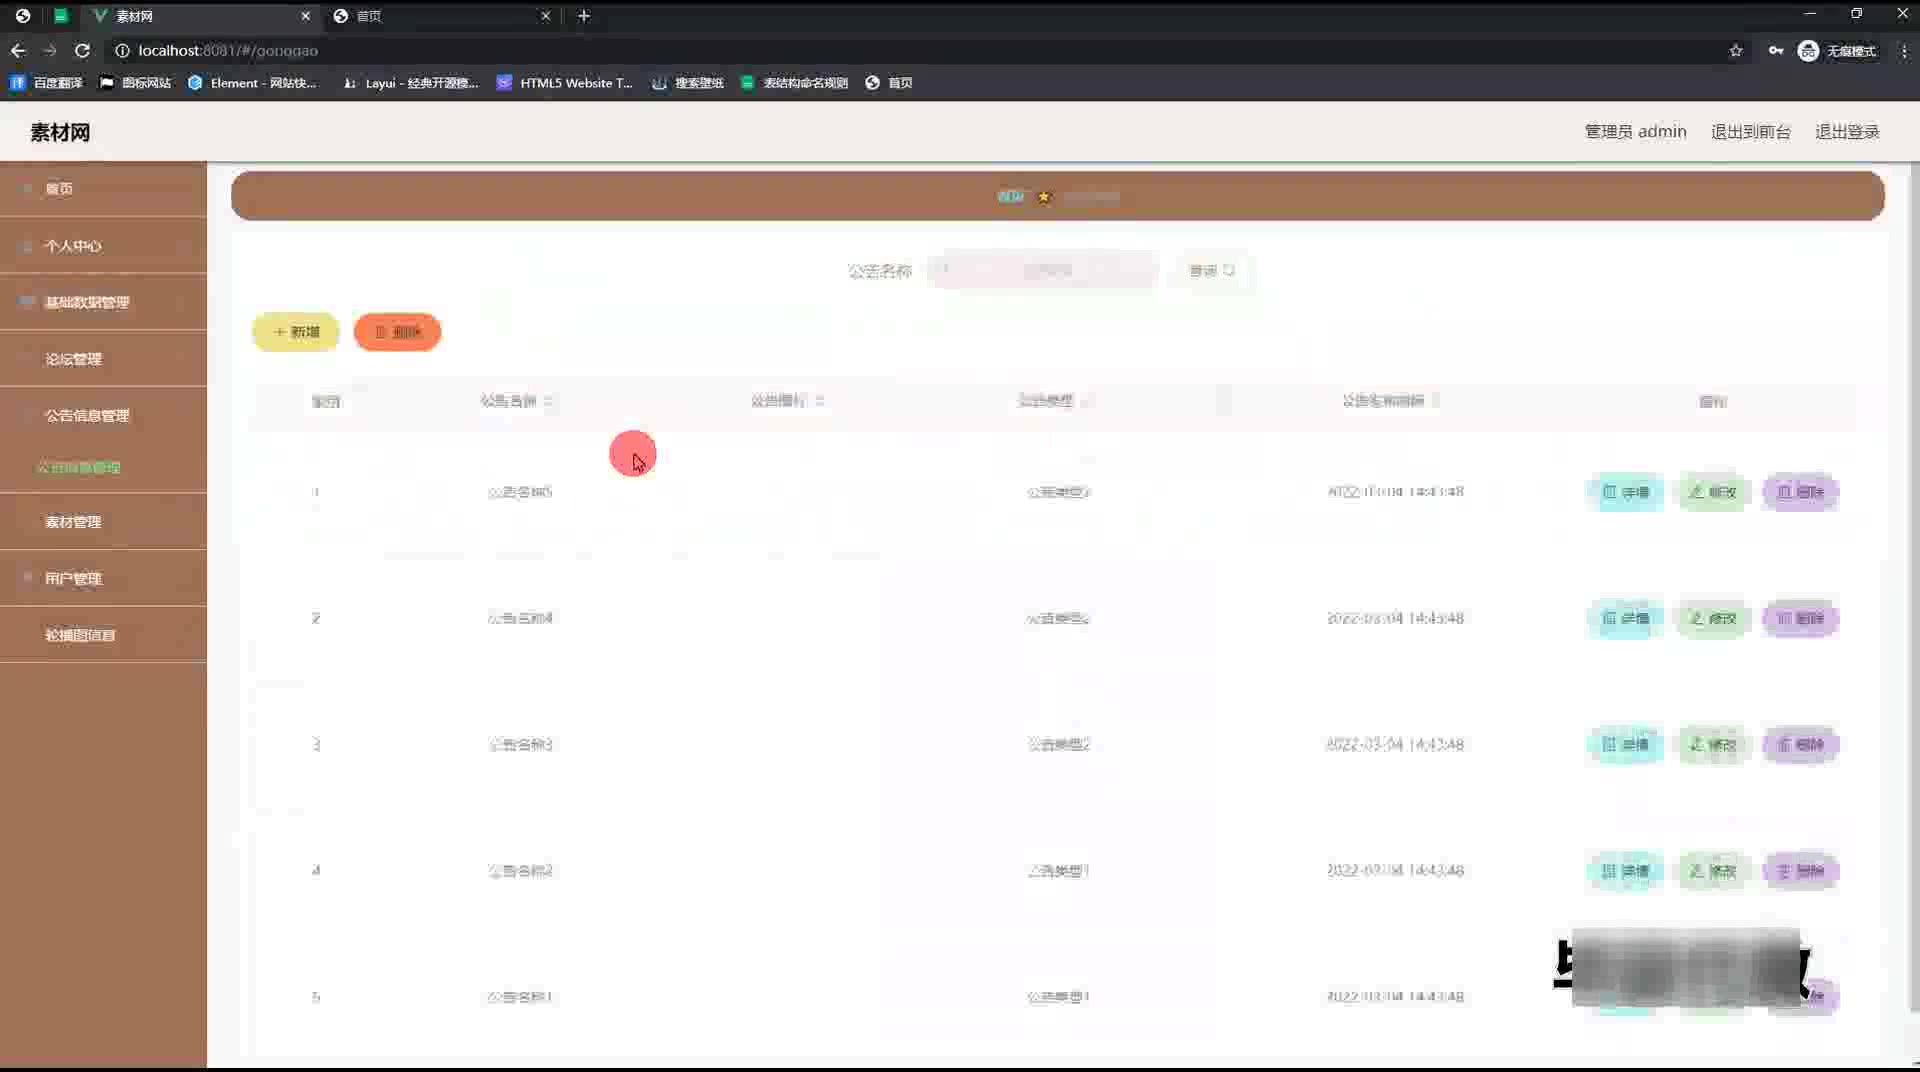The width and height of the screenshot is (1920, 1072).
Task: Open the 百度翻译 bookmark
Action: (46, 83)
